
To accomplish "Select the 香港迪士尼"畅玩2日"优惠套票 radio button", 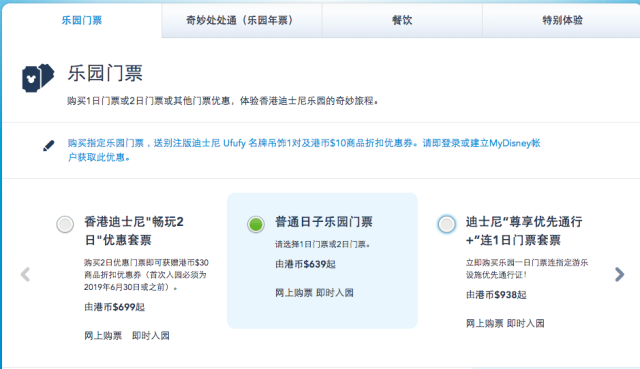I will click(x=65, y=224).
